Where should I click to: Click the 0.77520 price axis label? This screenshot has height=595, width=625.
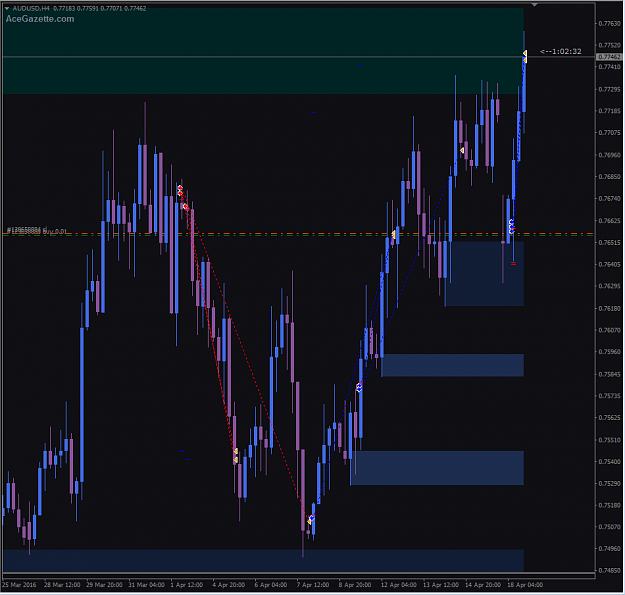[x=609, y=45]
